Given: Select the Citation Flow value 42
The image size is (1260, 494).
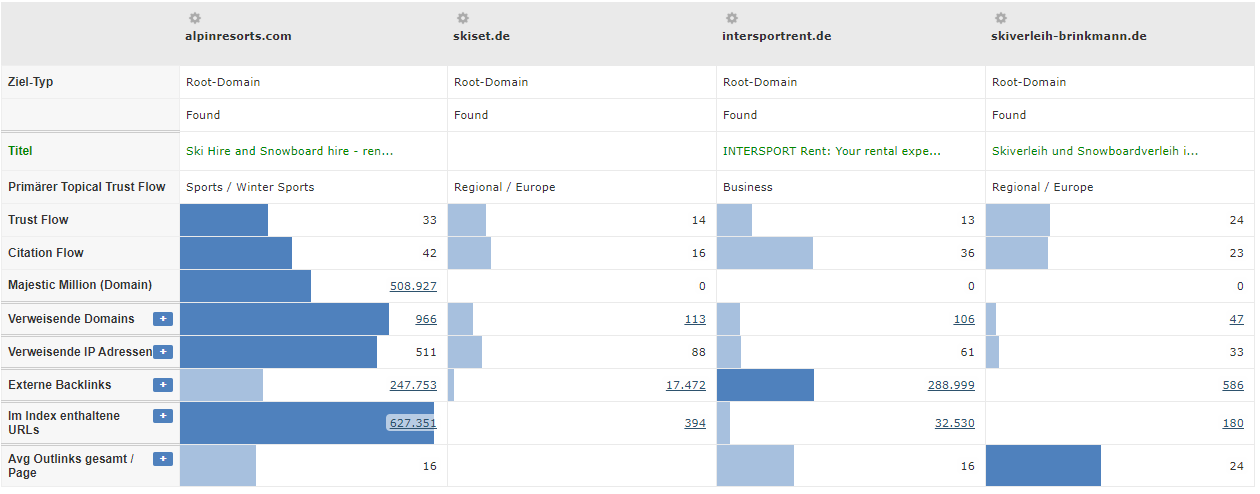Looking at the screenshot, I should coord(430,253).
